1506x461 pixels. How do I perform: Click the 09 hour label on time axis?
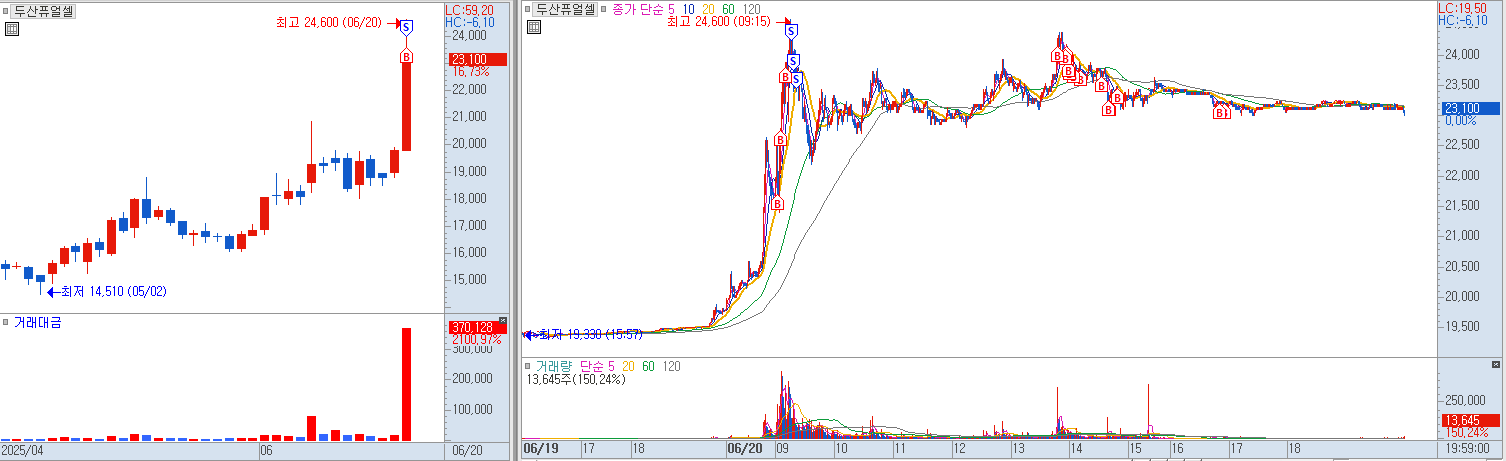tap(783, 451)
